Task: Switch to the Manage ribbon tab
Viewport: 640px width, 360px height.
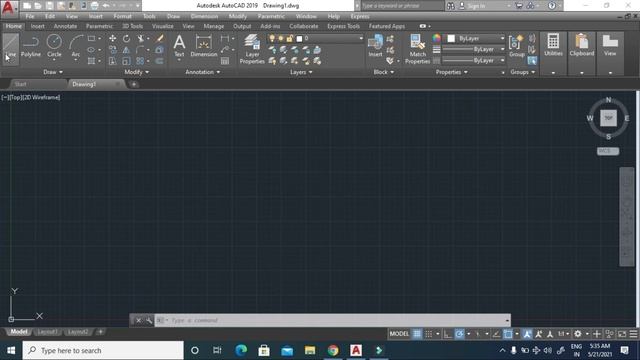Action: pyautogui.click(x=213, y=26)
